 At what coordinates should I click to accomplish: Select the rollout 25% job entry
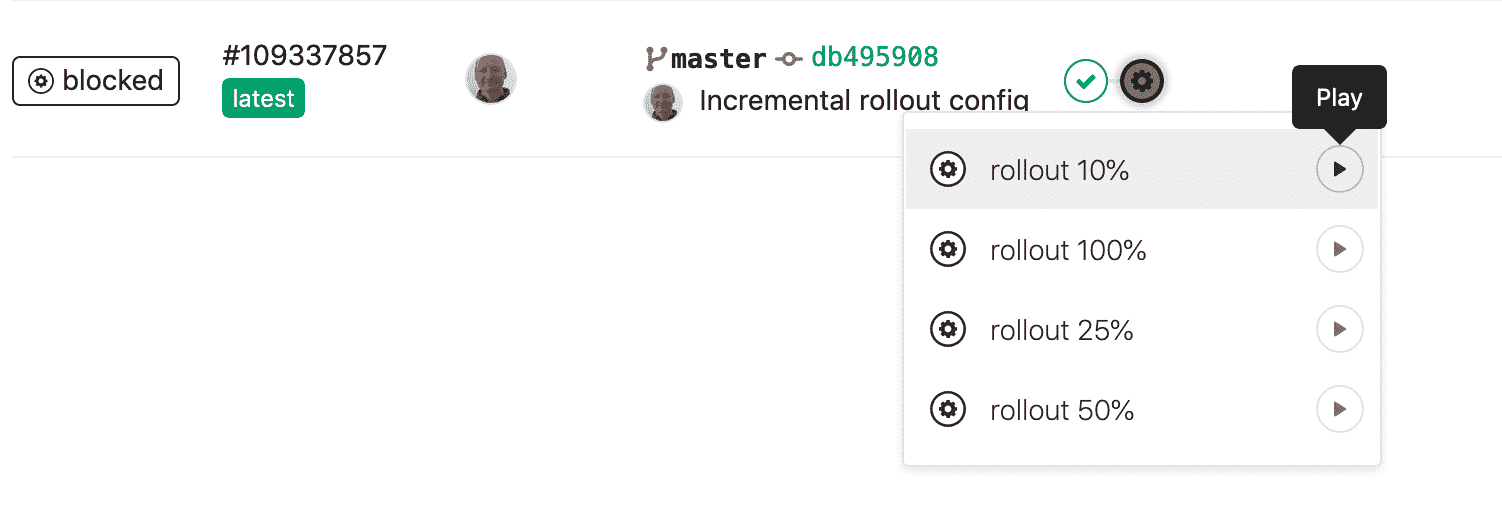(x=1061, y=331)
